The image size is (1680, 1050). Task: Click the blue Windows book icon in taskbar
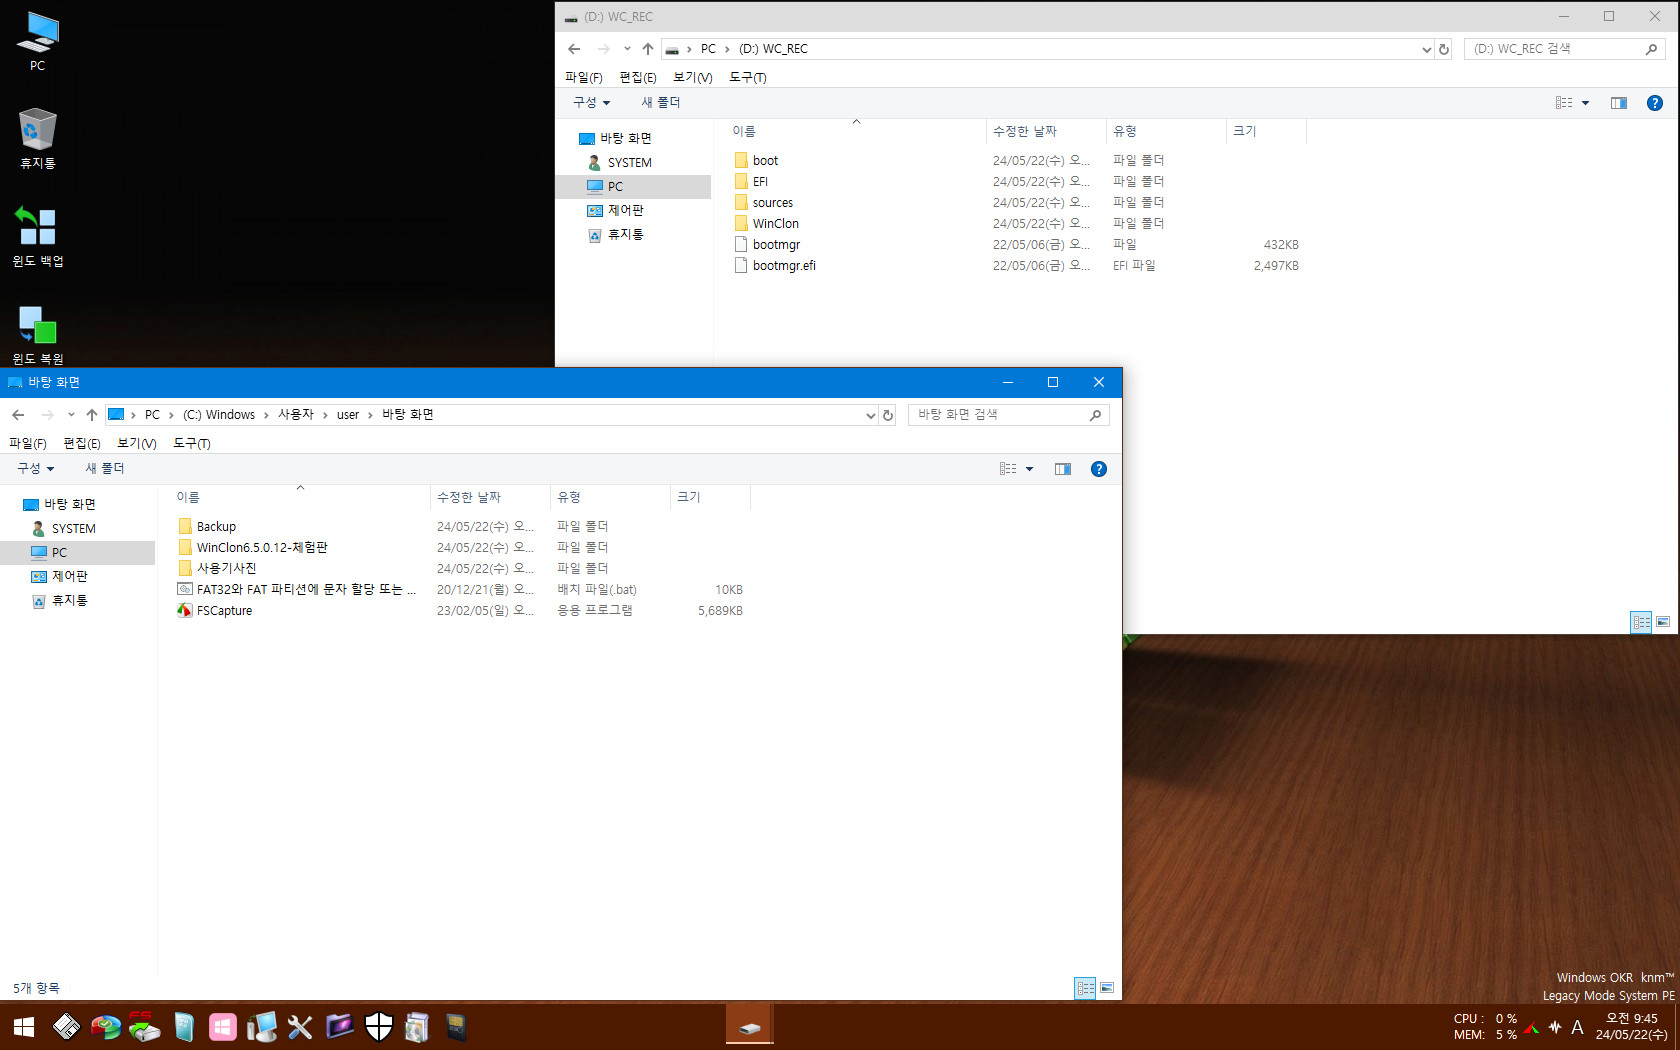click(183, 1027)
